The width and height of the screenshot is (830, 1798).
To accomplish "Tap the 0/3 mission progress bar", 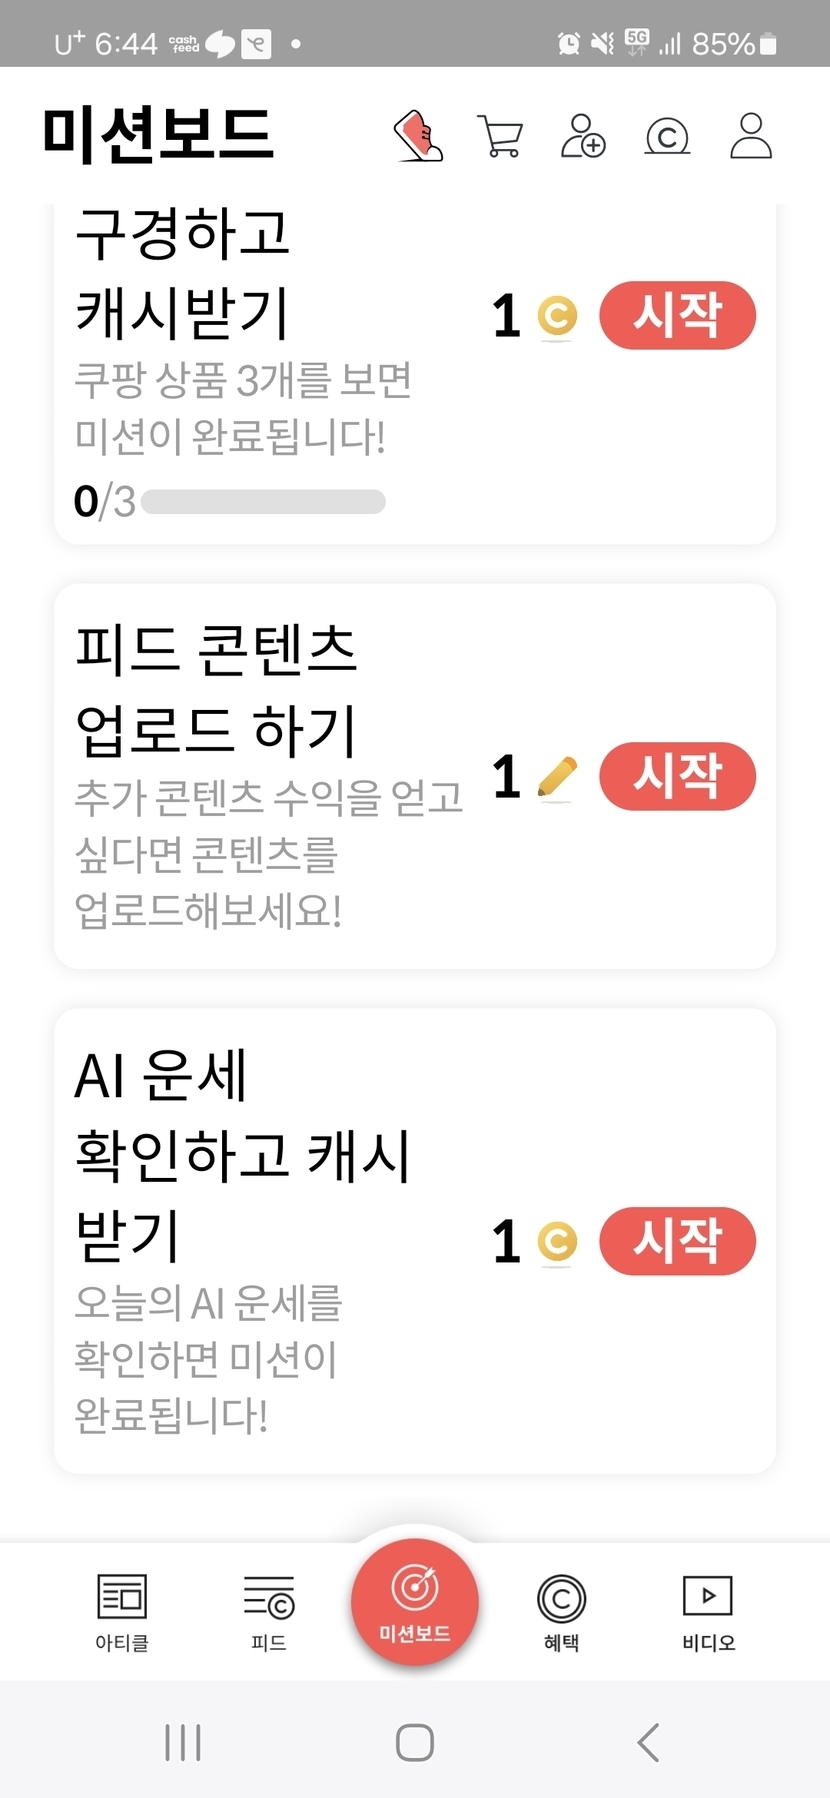I will pos(263,502).
